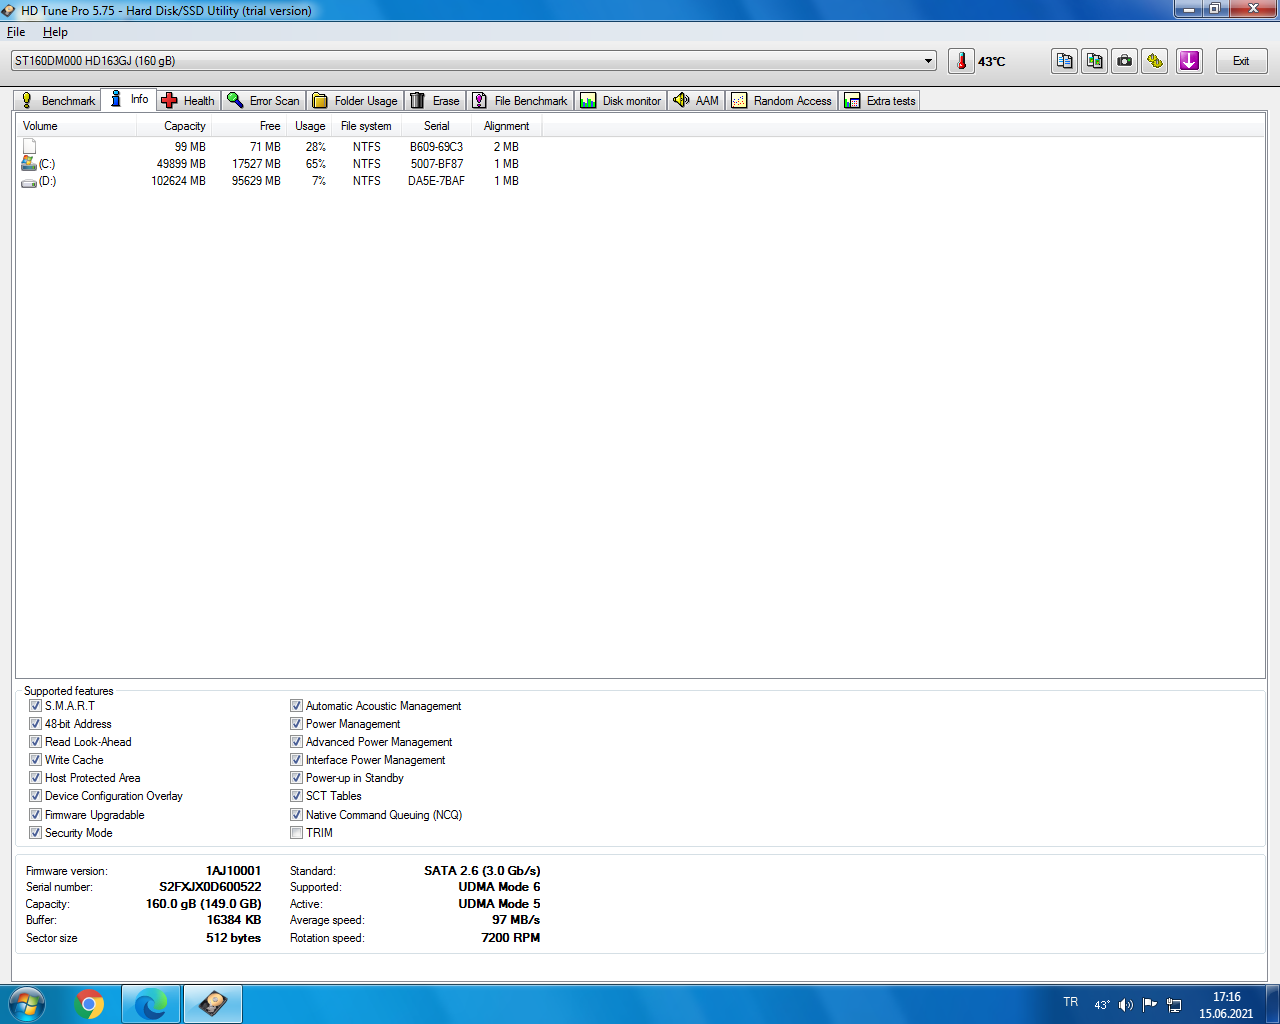1280x1024 pixels.
Task: Launch Google Chrome from the taskbar
Action: (x=90, y=1004)
